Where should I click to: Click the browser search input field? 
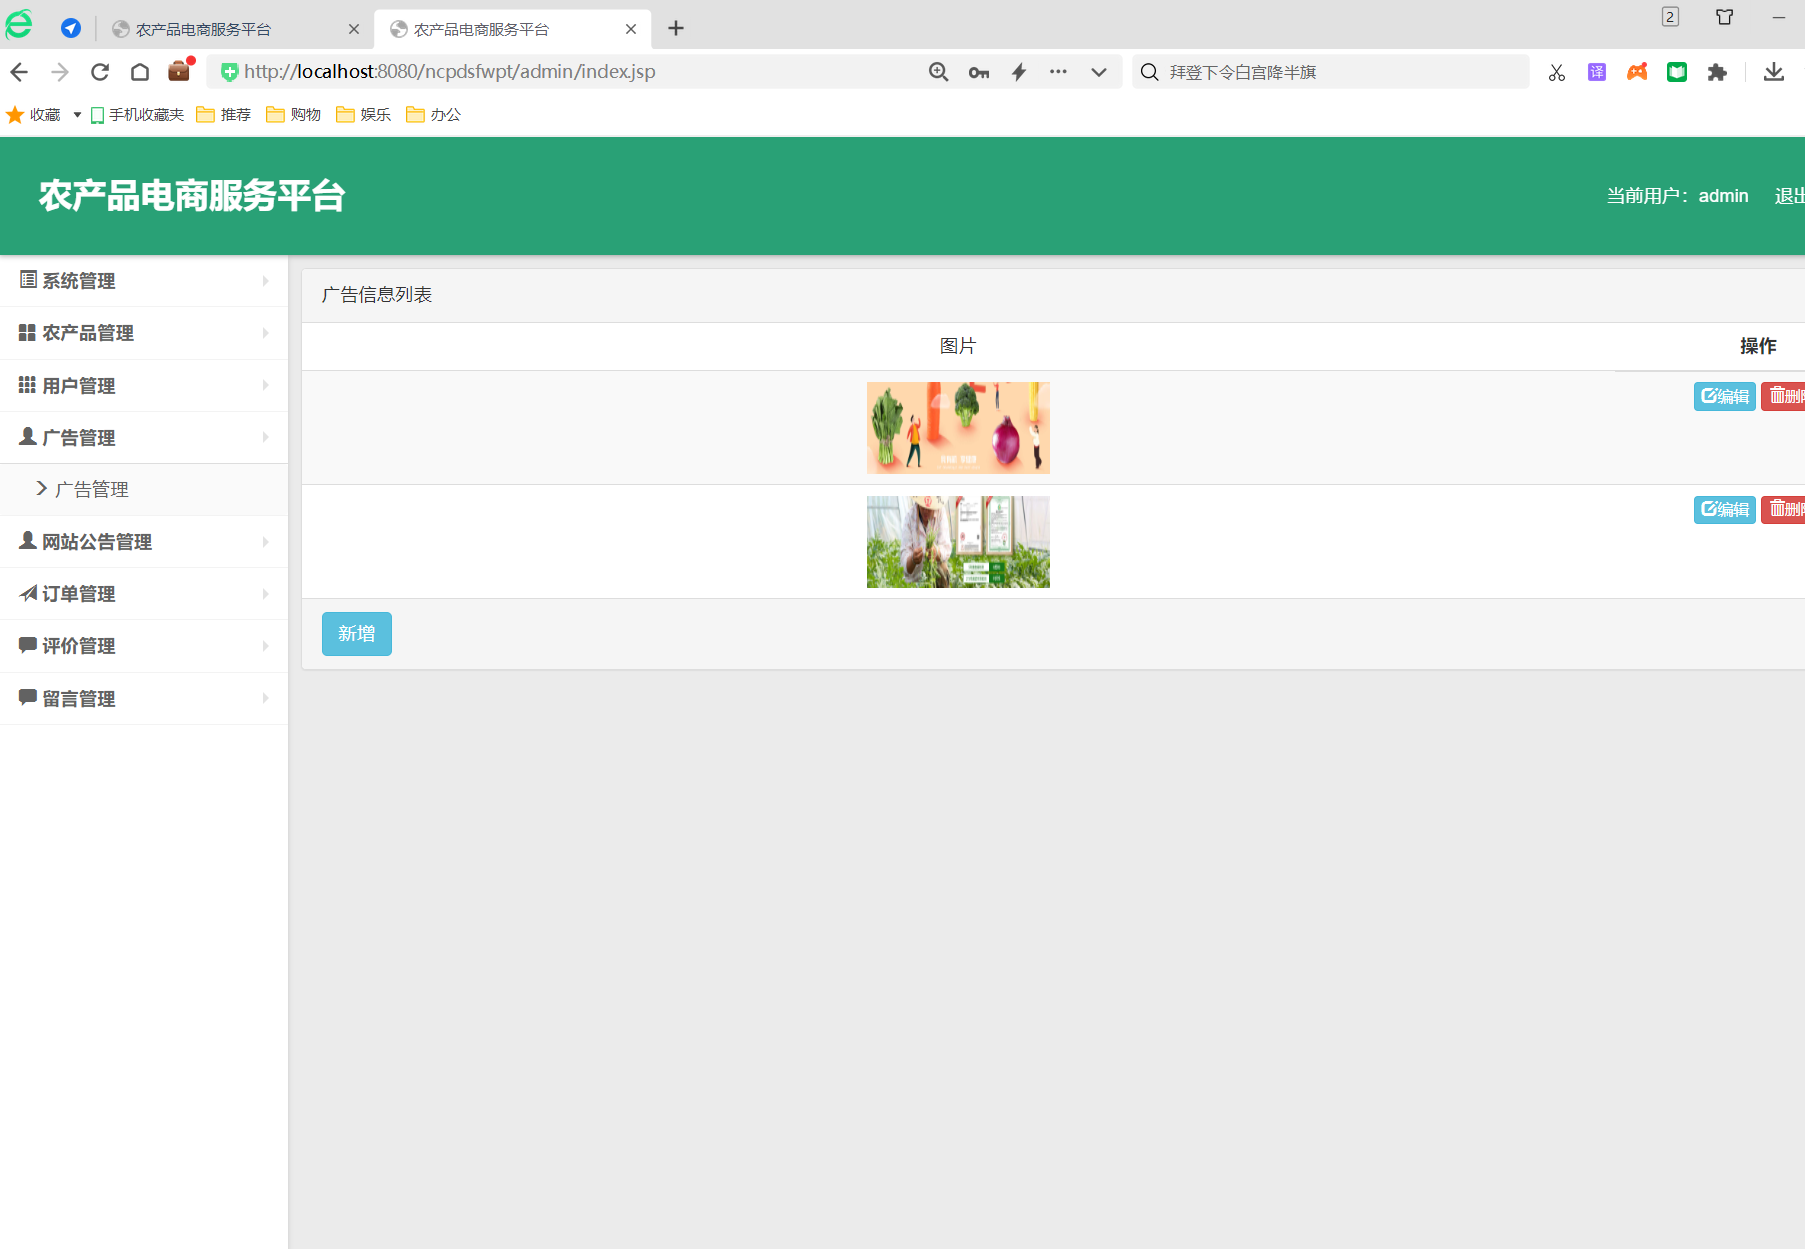1340,72
